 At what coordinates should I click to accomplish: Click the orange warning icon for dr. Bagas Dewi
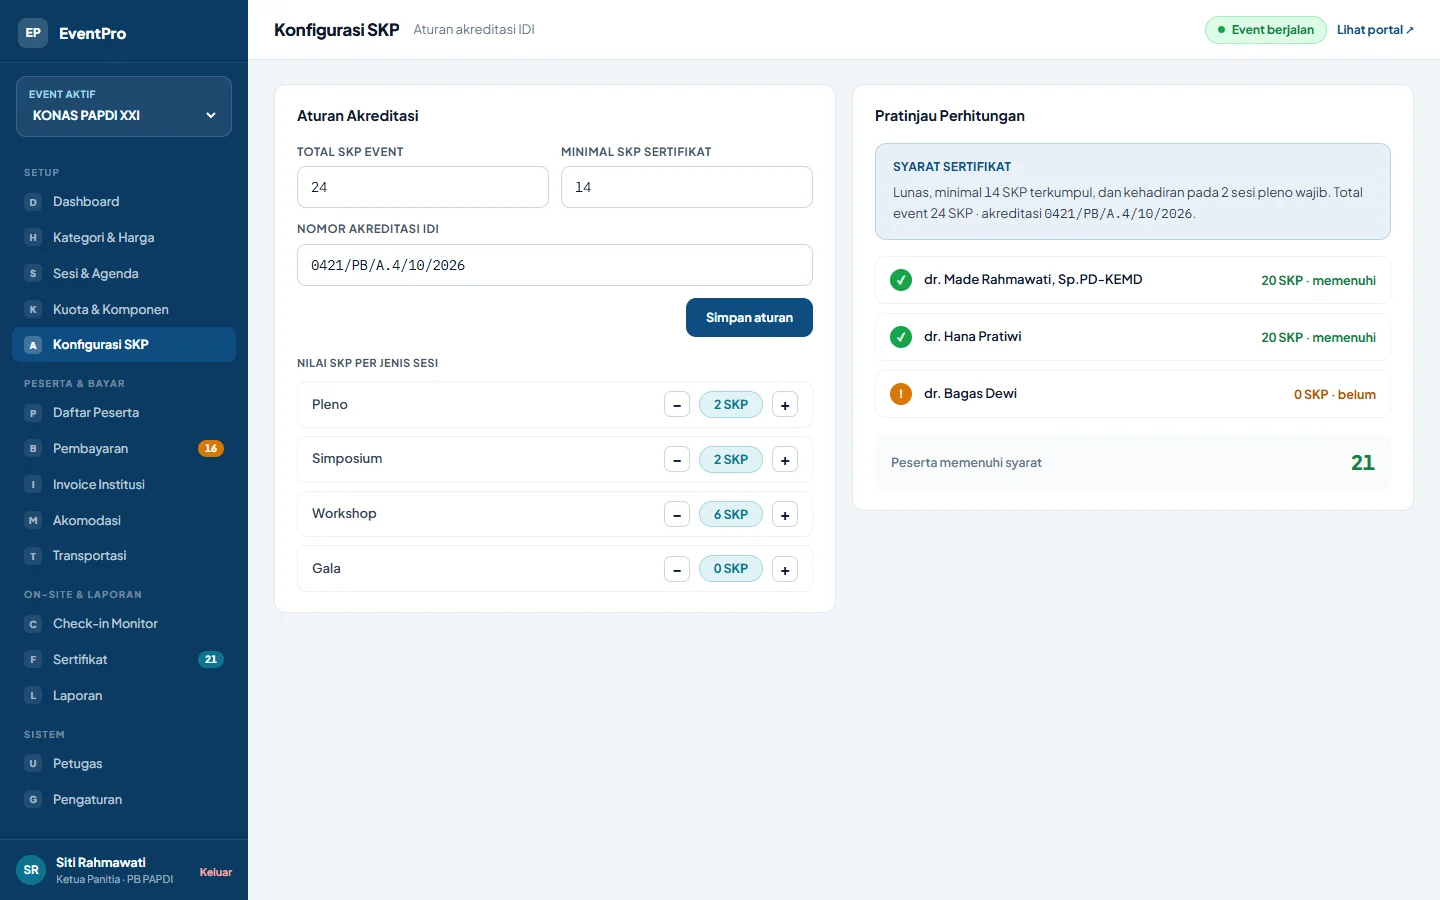901,394
